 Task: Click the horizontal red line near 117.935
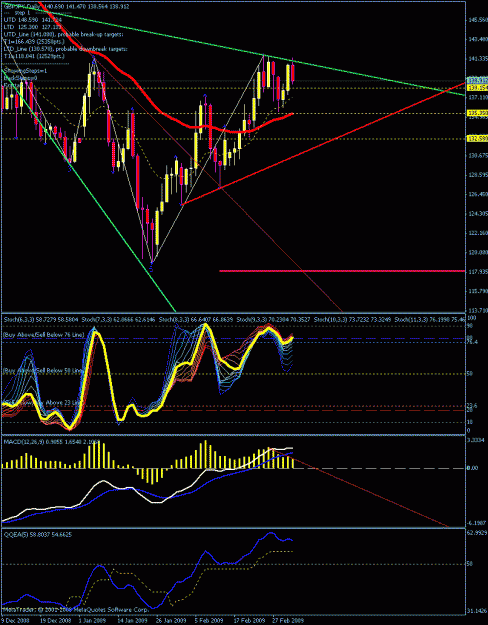(342, 271)
